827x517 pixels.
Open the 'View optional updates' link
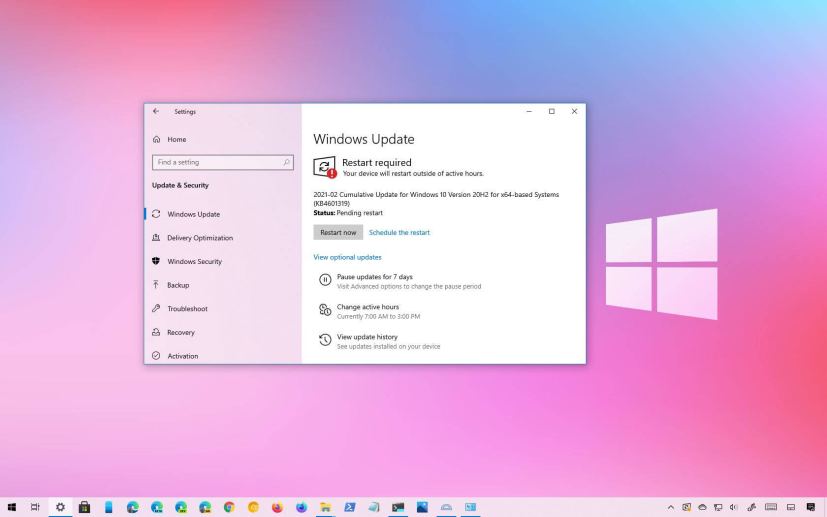(347, 257)
